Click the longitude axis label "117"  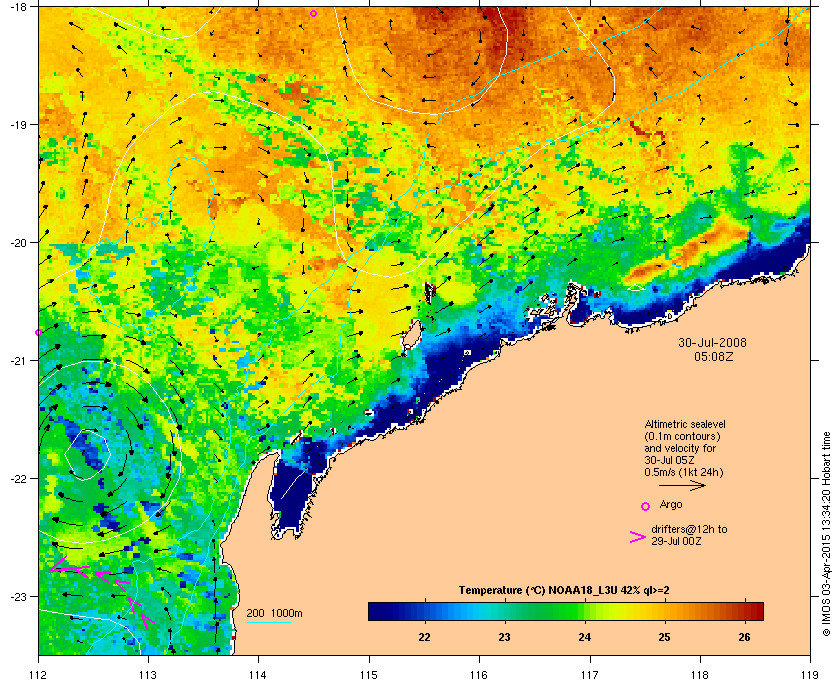[590, 675]
